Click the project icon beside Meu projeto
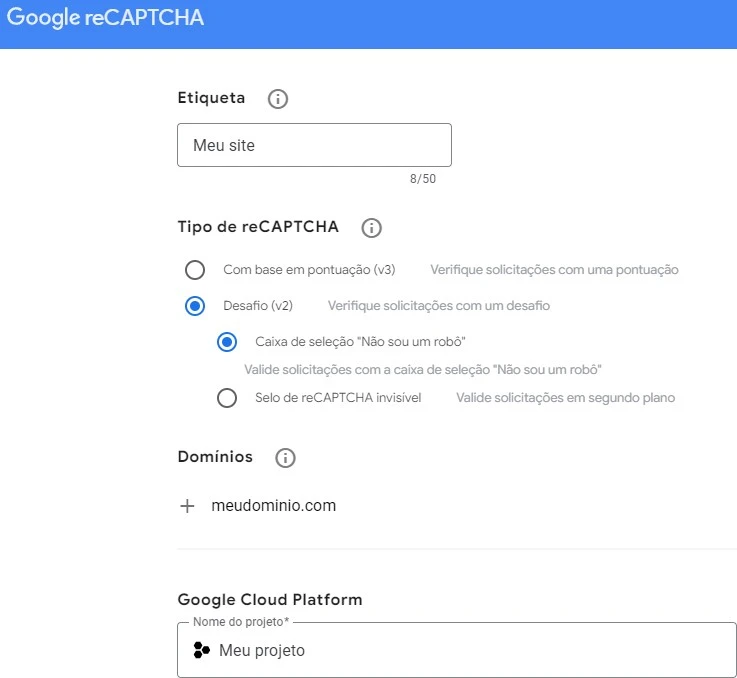Image resolution: width=737 pixels, height=678 pixels. pyautogui.click(x=202, y=650)
